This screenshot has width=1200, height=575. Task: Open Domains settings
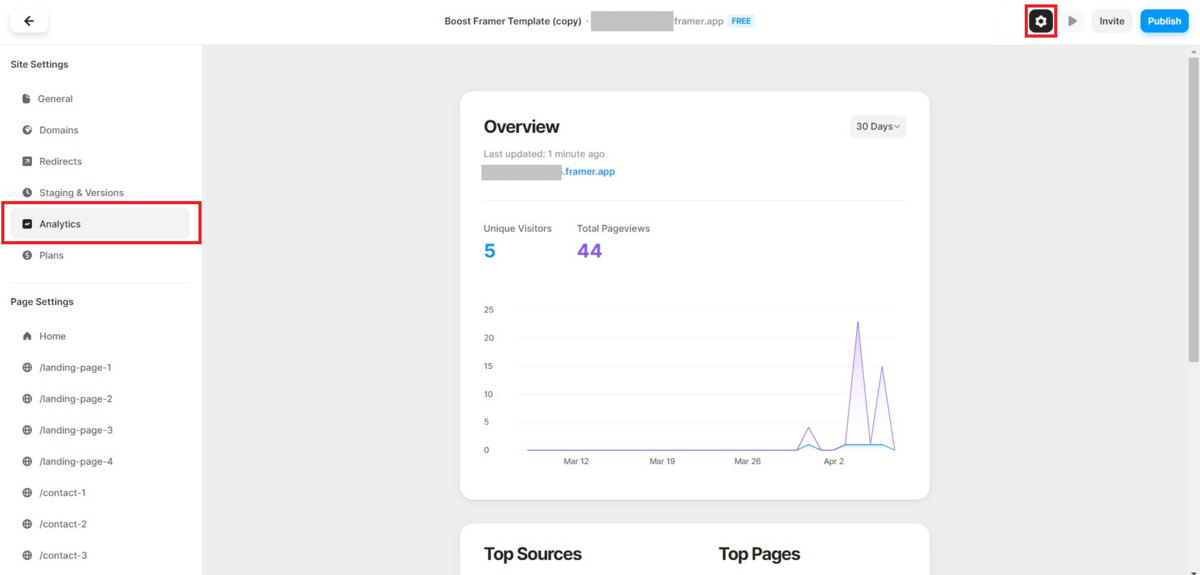100,130
